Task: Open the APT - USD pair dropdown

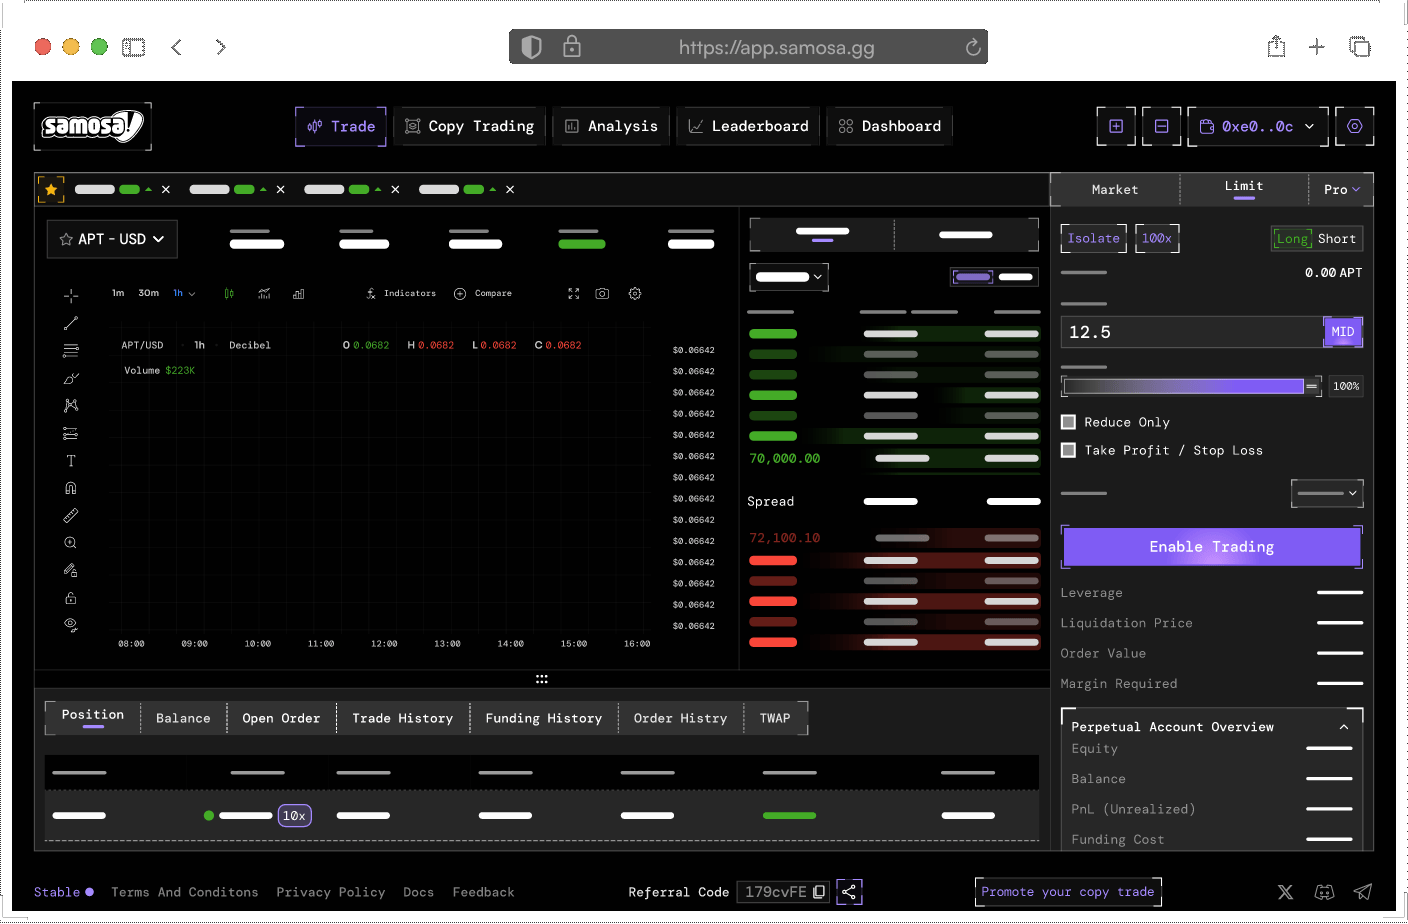Action: (x=112, y=239)
